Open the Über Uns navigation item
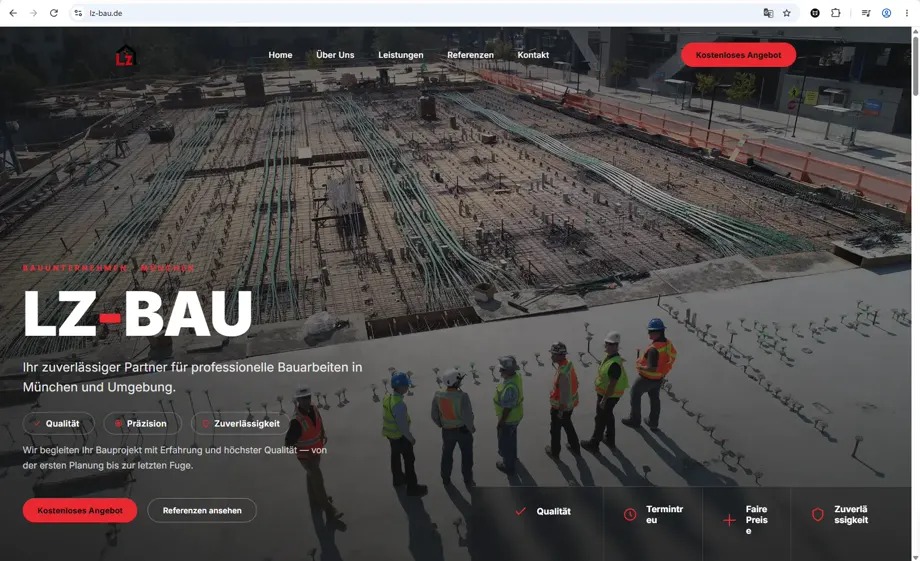The width and height of the screenshot is (920, 561). [x=335, y=55]
